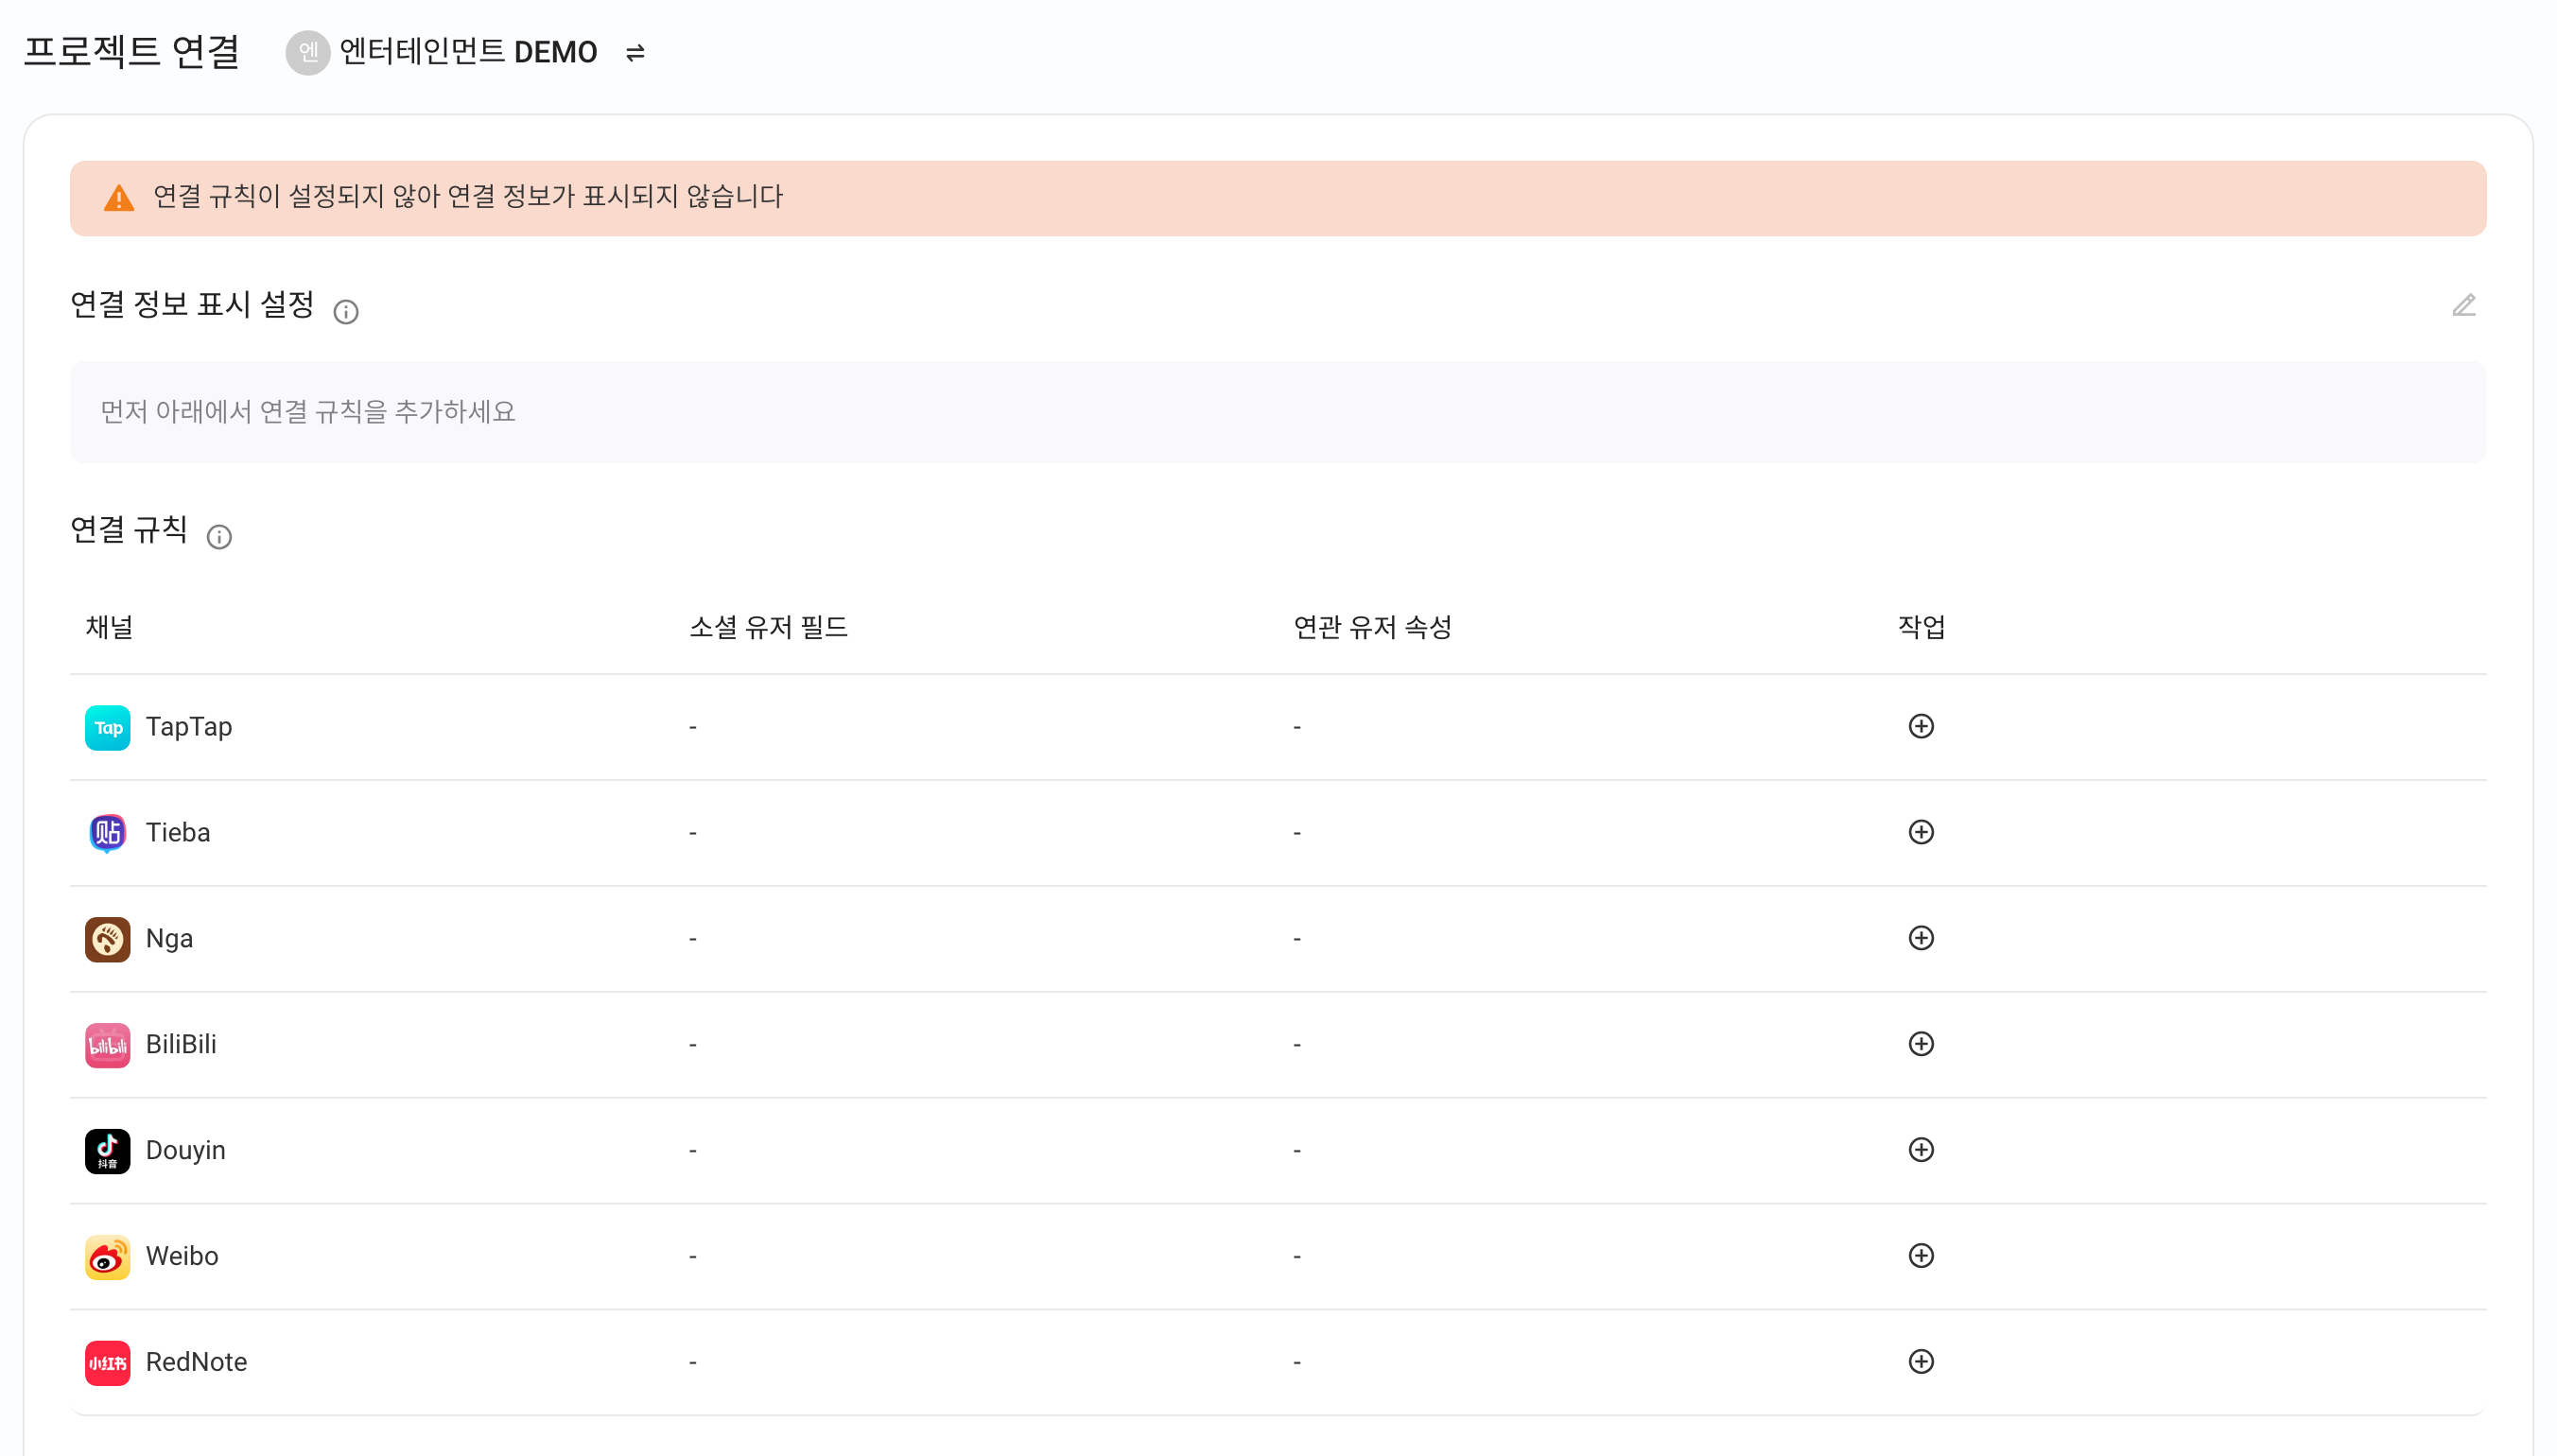Viewport: 2557px width, 1456px height.
Task: Click the Tieba channel logo
Action: pos(108,833)
